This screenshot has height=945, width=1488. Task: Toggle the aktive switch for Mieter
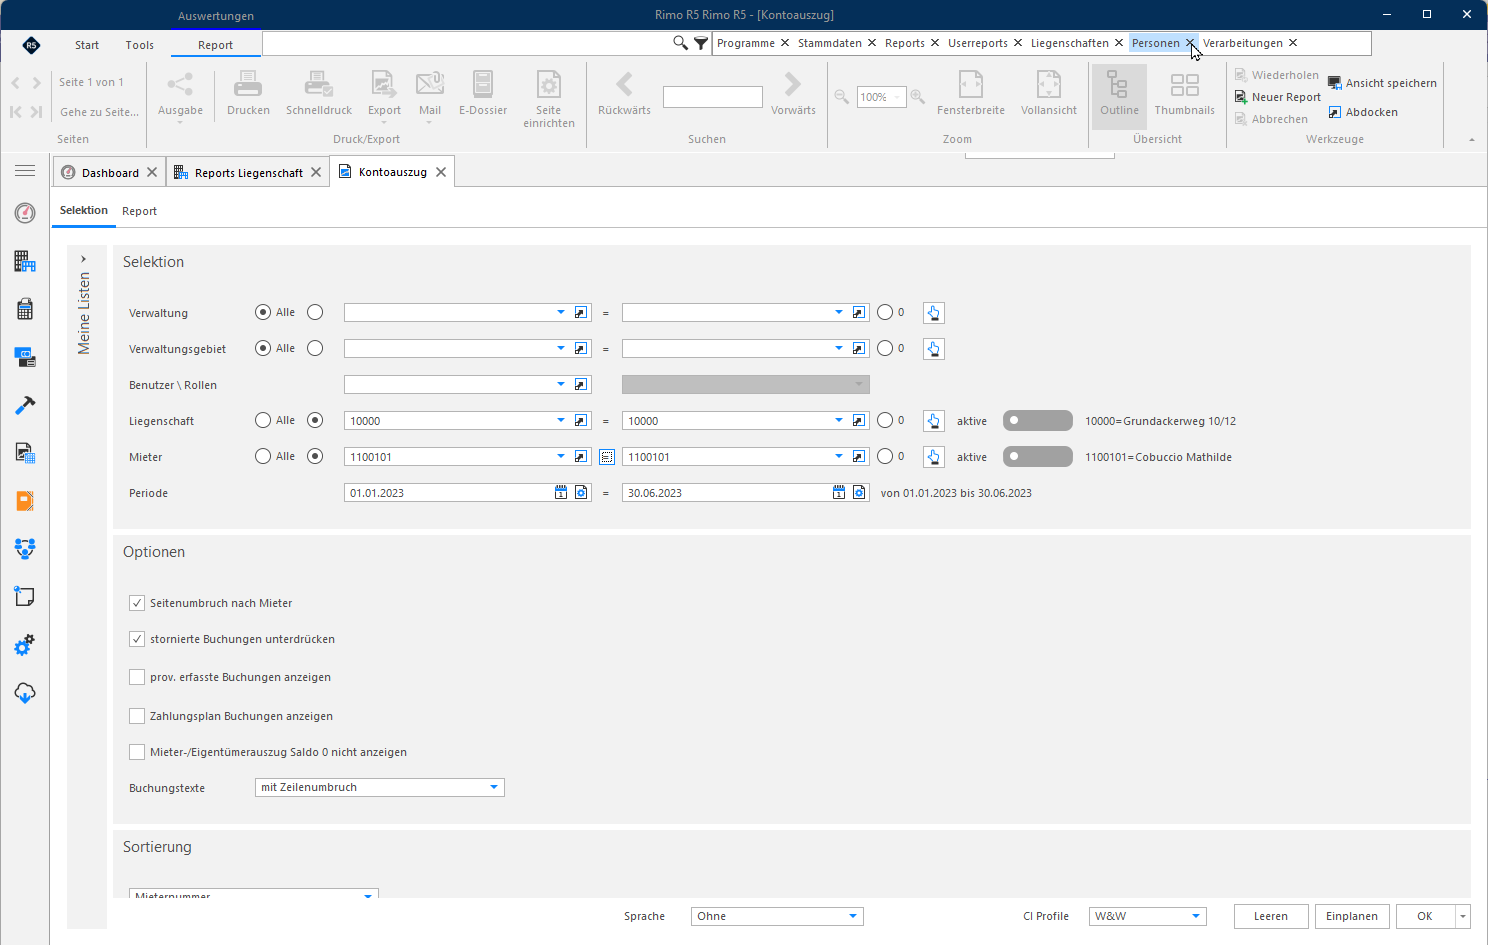tap(1037, 457)
